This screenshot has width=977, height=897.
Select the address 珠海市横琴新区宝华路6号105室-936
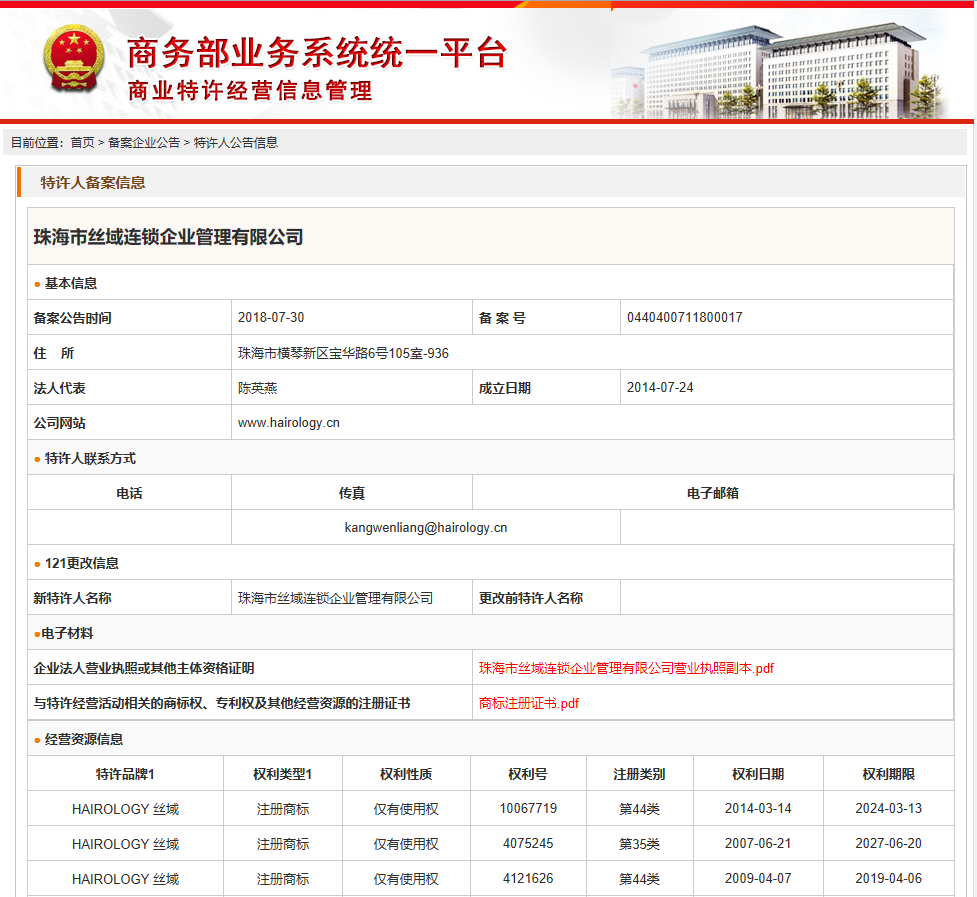343,353
